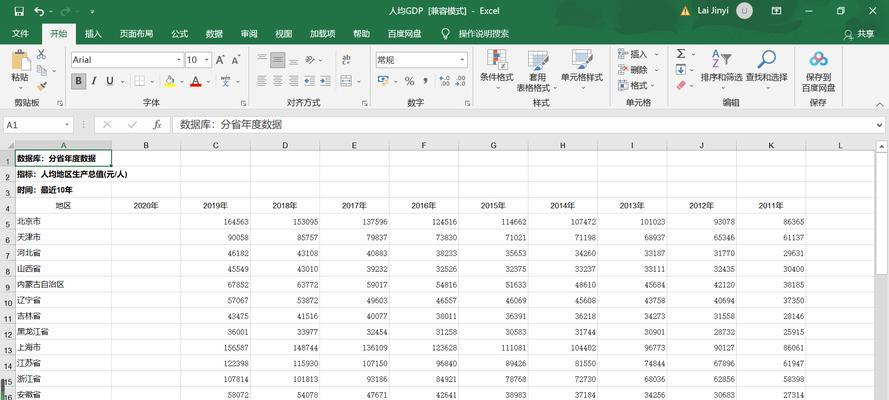Viewport: 889px width, 400px height.
Task: Toggle align text right
Action: tap(293, 81)
